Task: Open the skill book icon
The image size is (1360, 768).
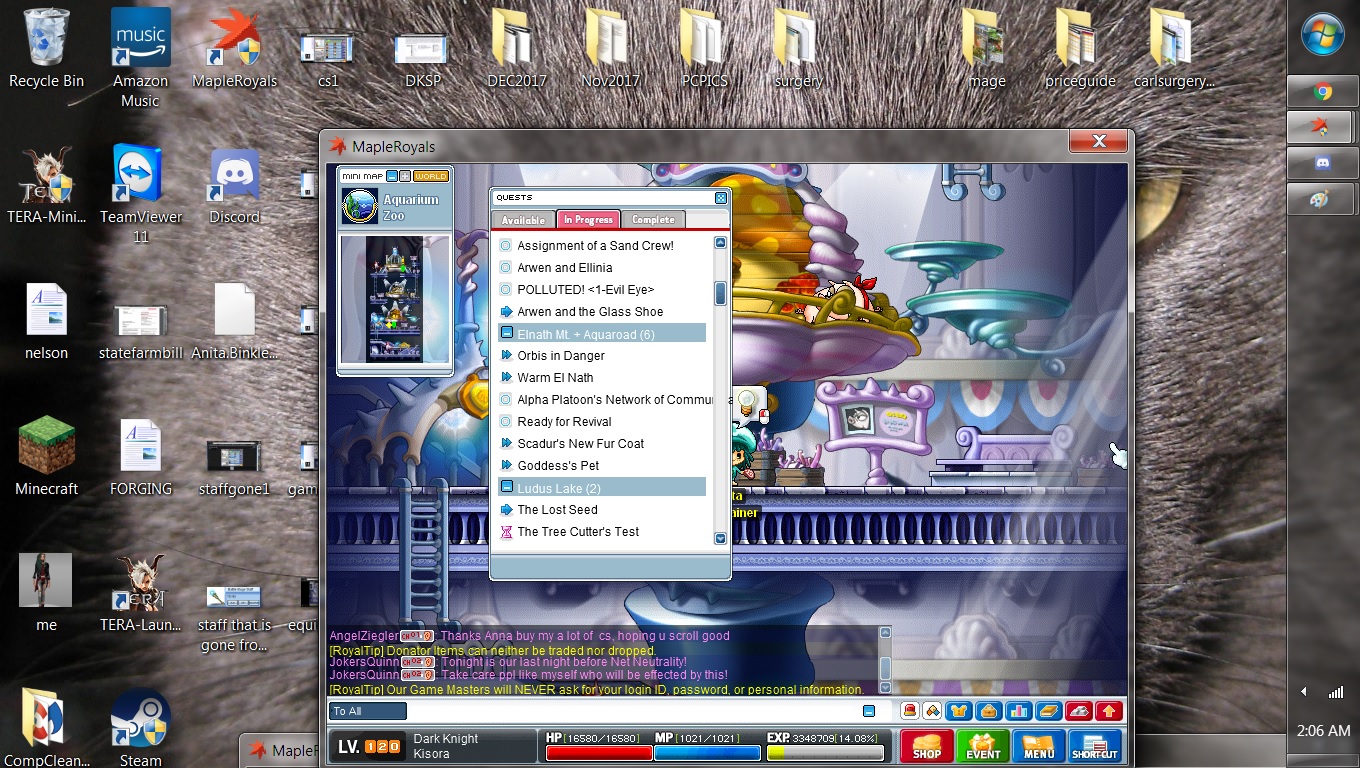Action: [1048, 711]
